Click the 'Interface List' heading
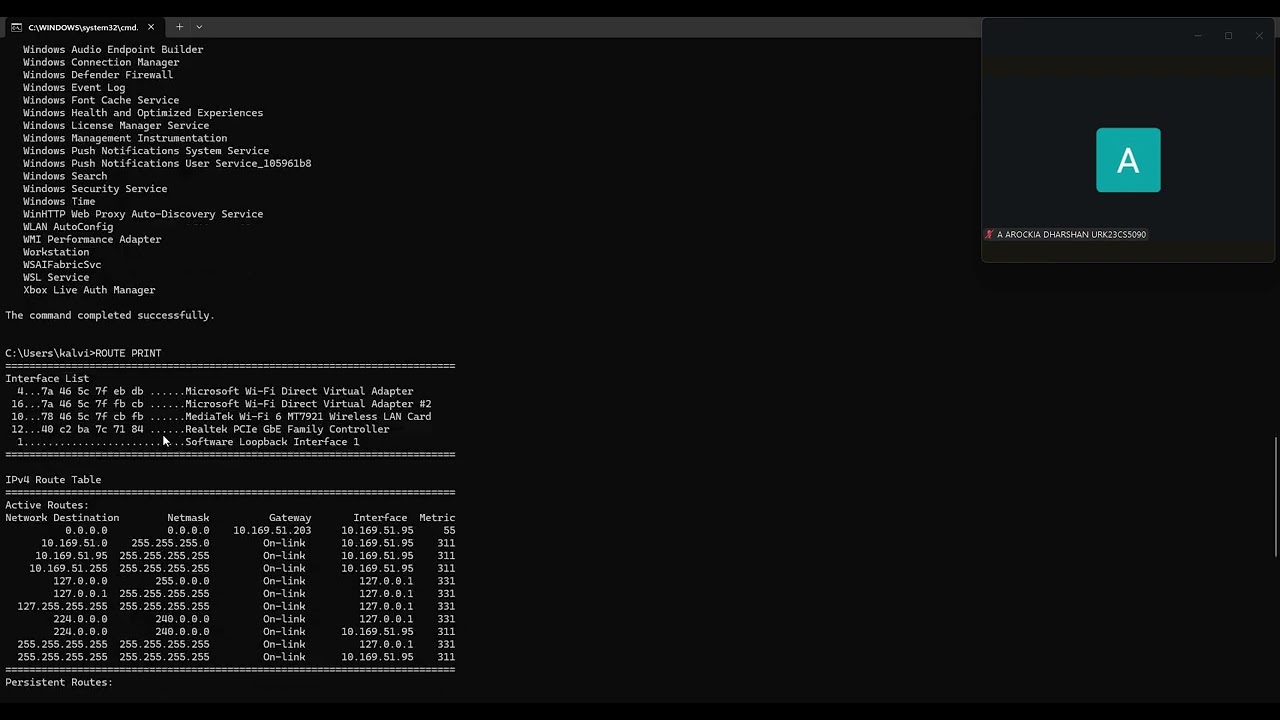Screen dimensions: 1280x720 47,379
